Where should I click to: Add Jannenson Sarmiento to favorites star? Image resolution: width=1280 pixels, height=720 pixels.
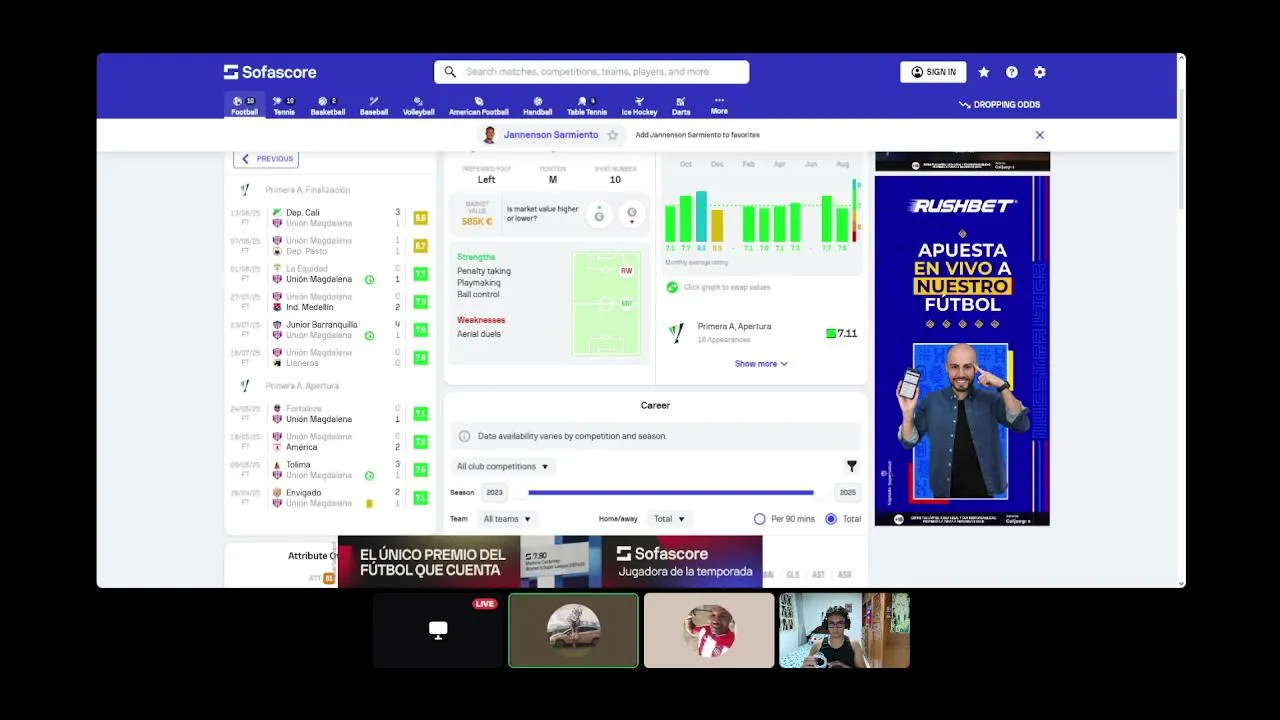(613, 135)
